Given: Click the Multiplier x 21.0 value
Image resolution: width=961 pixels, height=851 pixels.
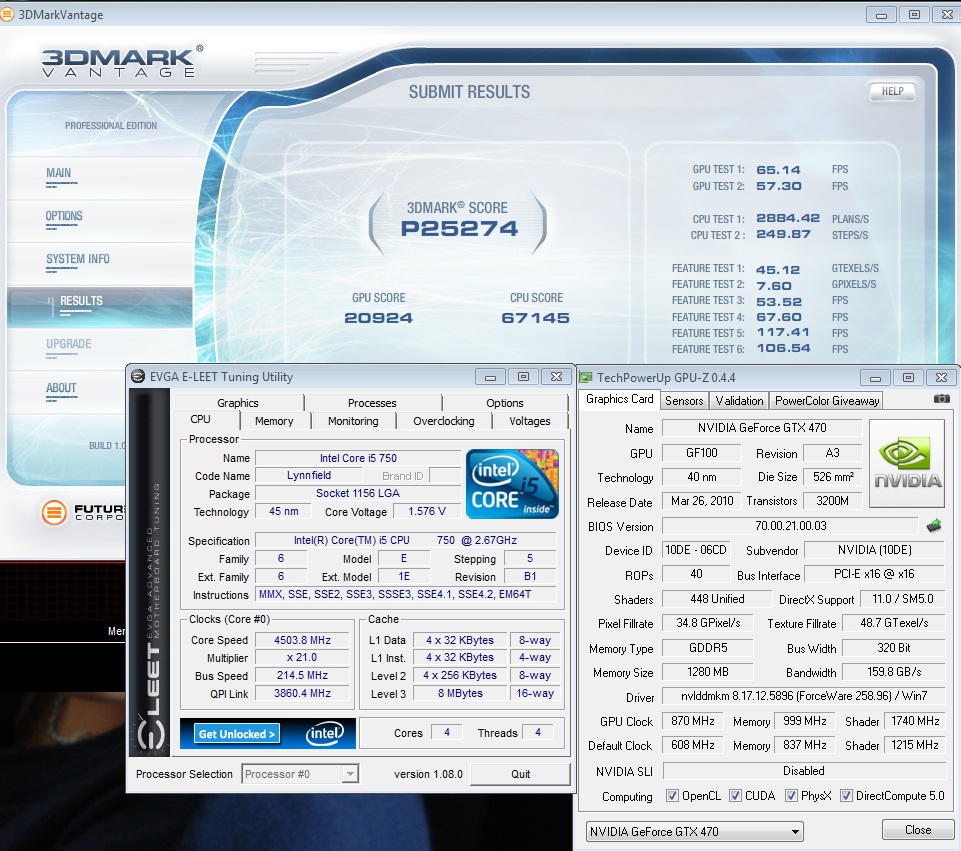Looking at the screenshot, I should [302, 657].
